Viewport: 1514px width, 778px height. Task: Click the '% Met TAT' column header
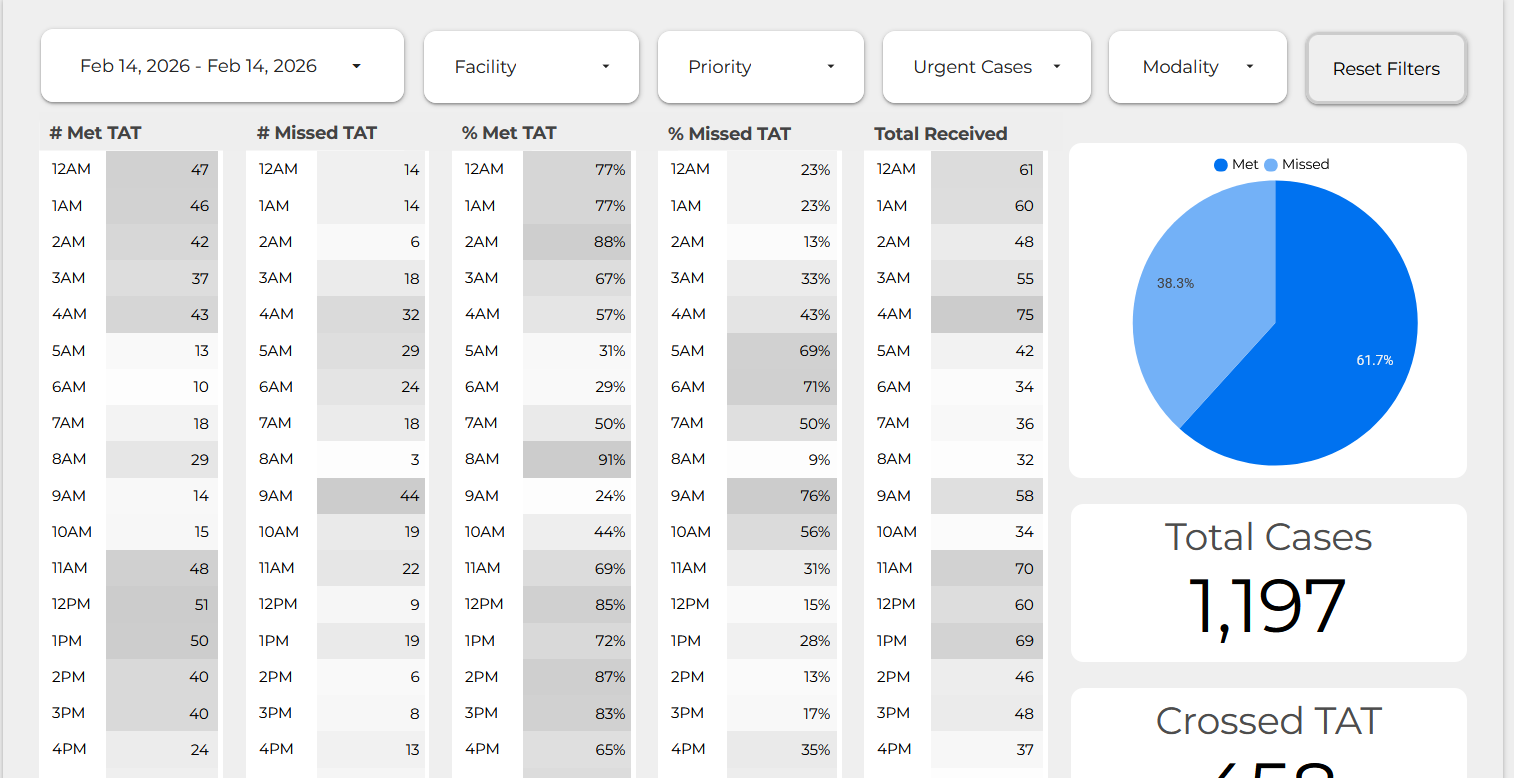[508, 132]
